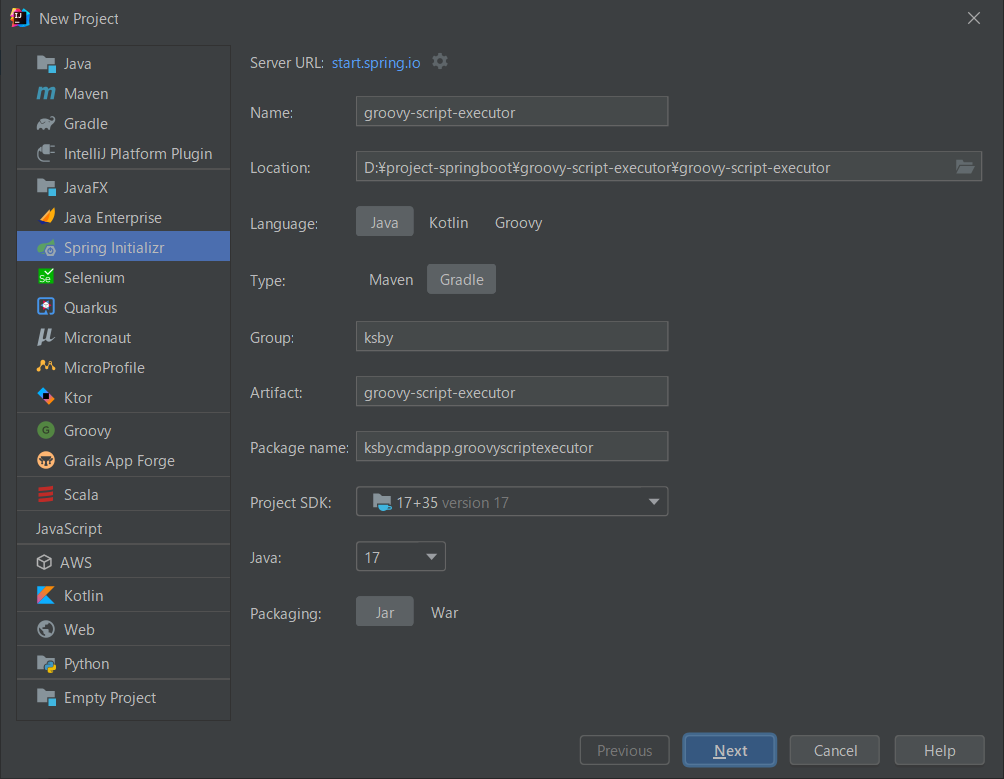
Task: Click the Java Enterprise icon
Action: click(46, 217)
